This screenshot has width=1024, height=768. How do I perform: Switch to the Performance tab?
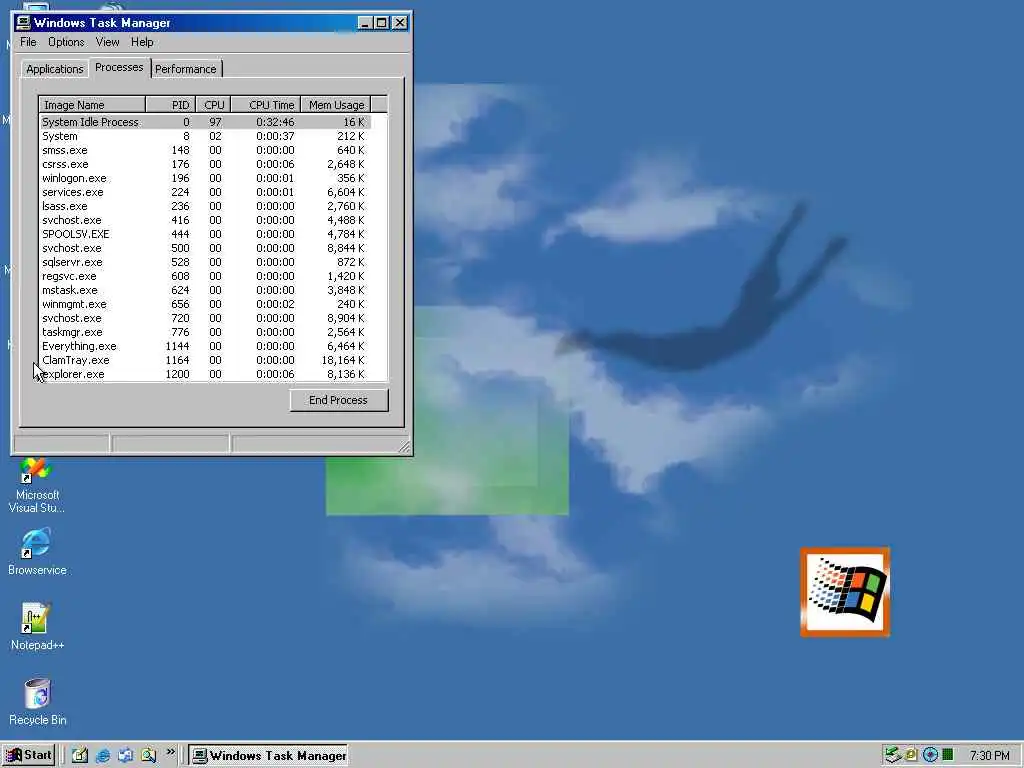[185, 69]
